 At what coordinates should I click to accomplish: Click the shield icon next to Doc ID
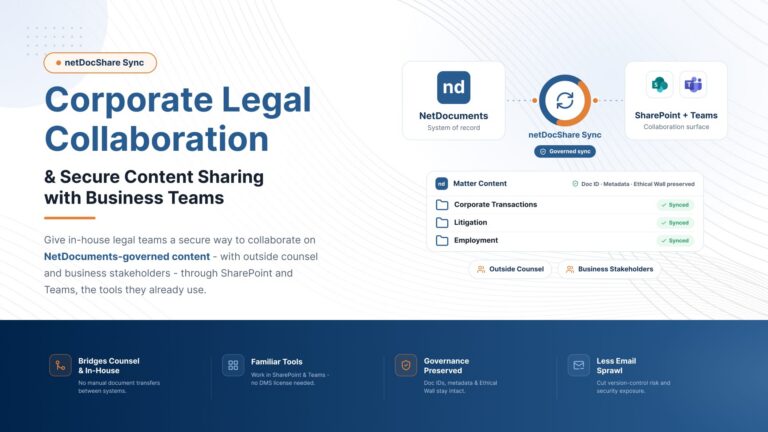[x=575, y=184]
